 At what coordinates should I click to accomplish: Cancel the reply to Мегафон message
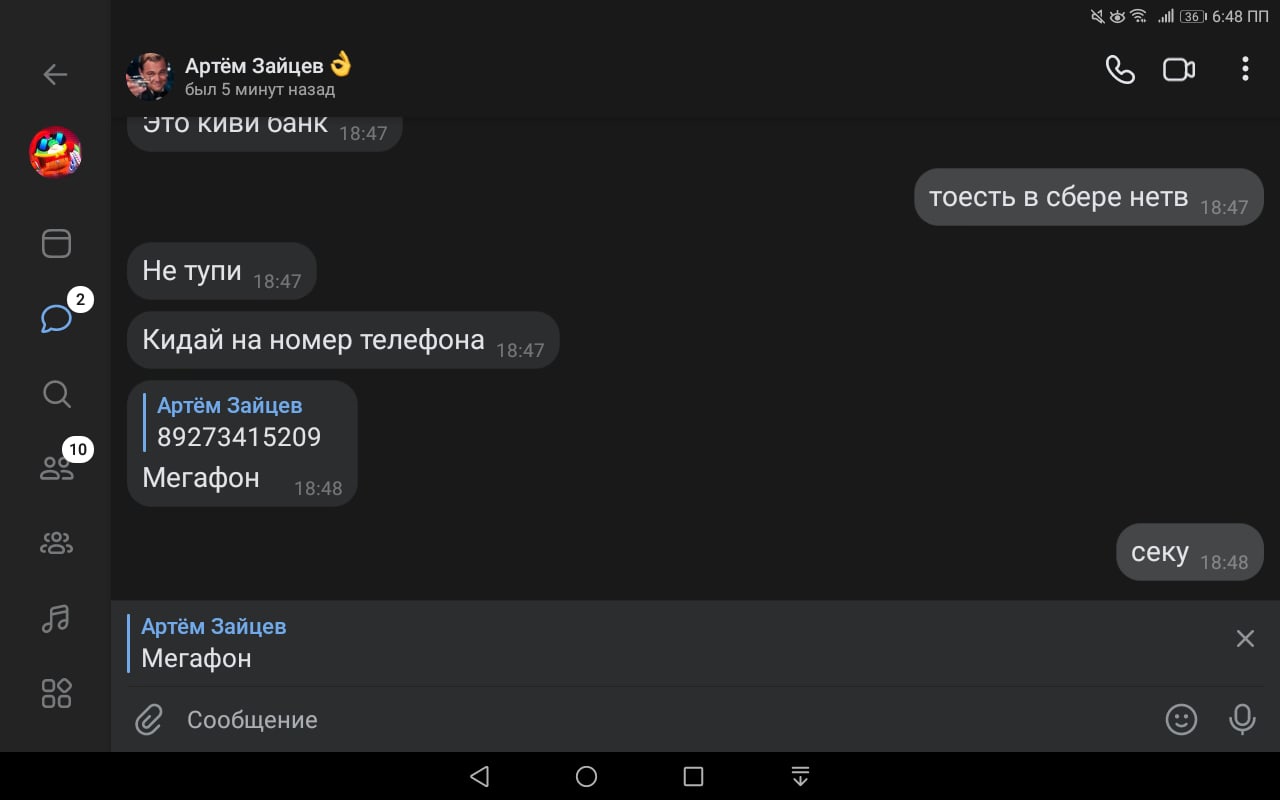click(x=1245, y=639)
